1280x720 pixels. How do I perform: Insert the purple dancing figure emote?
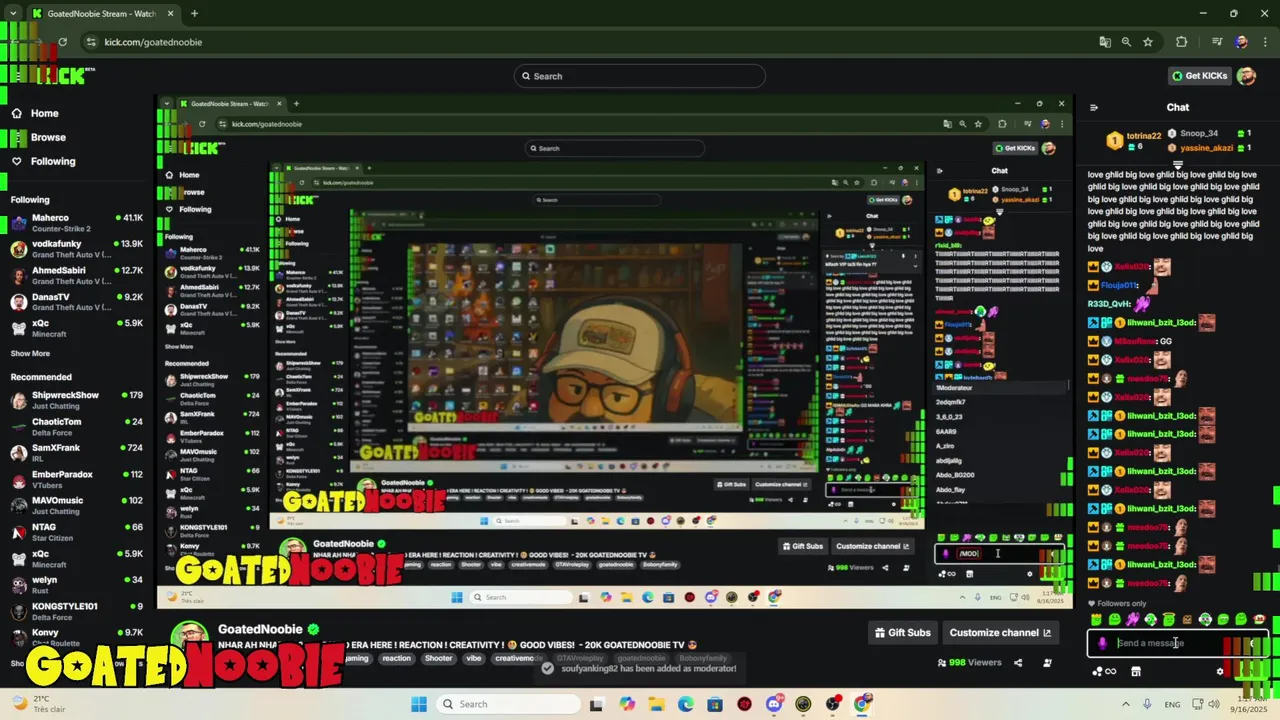point(1133,620)
